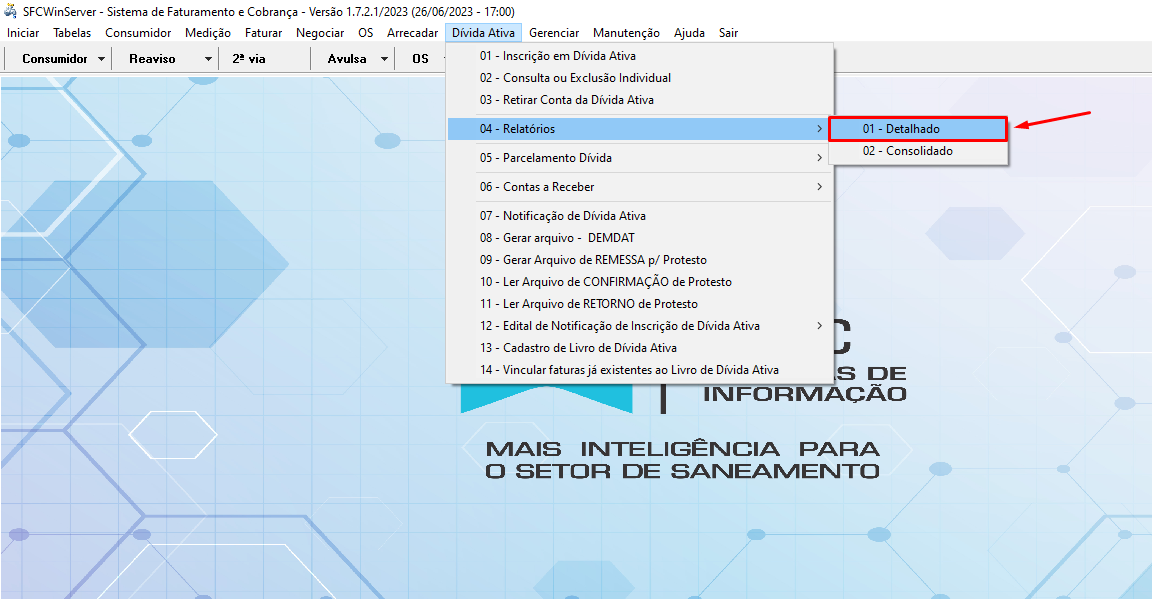Select 13 - Cadastro de Livro de Dívida Ativa

[578, 348]
